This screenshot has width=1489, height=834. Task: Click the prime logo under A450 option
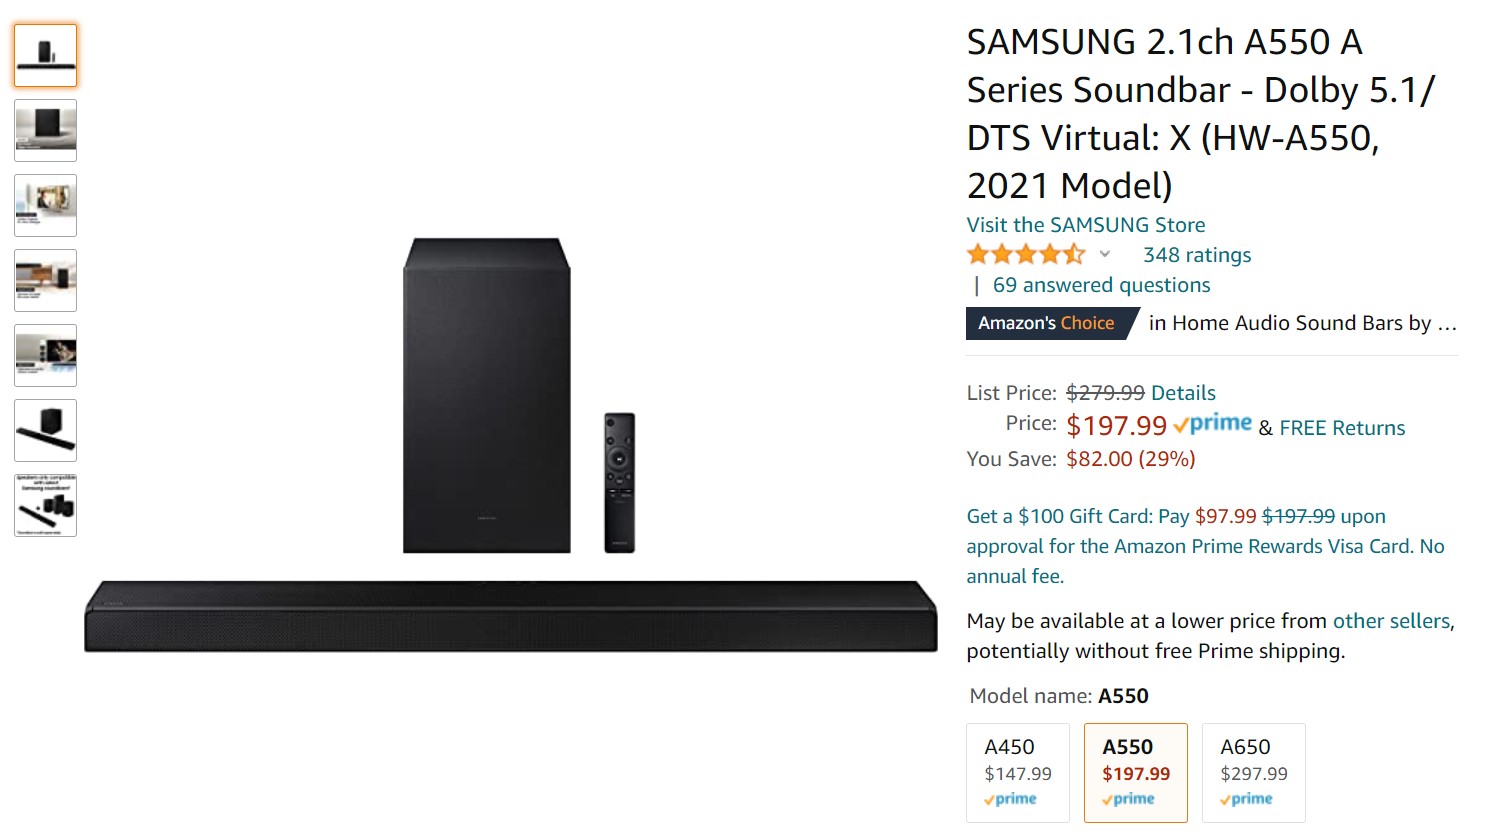pos(1012,799)
